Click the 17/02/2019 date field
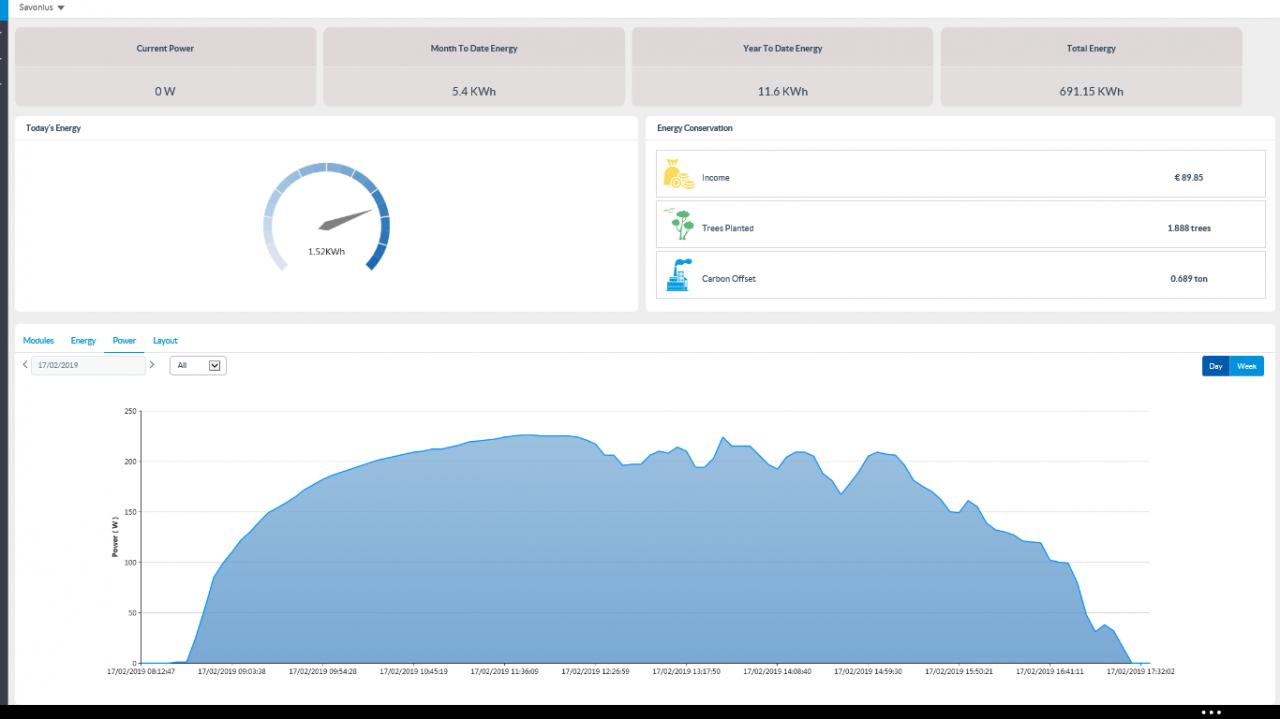Screen dimensions: 1280x719 coord(88,366)
